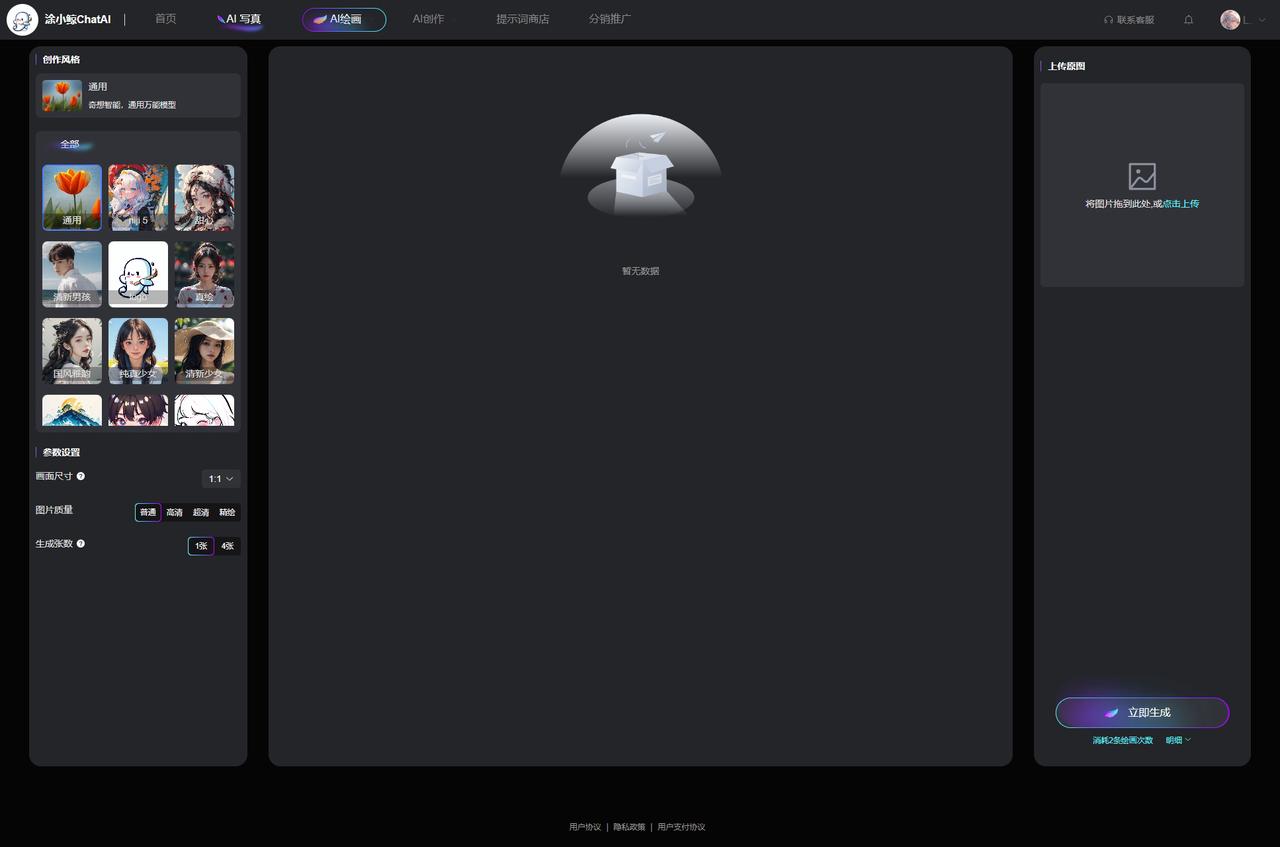Open the 1:1 aspect ratio dropdown
The image size is (1280, 847).
(221, 479)
